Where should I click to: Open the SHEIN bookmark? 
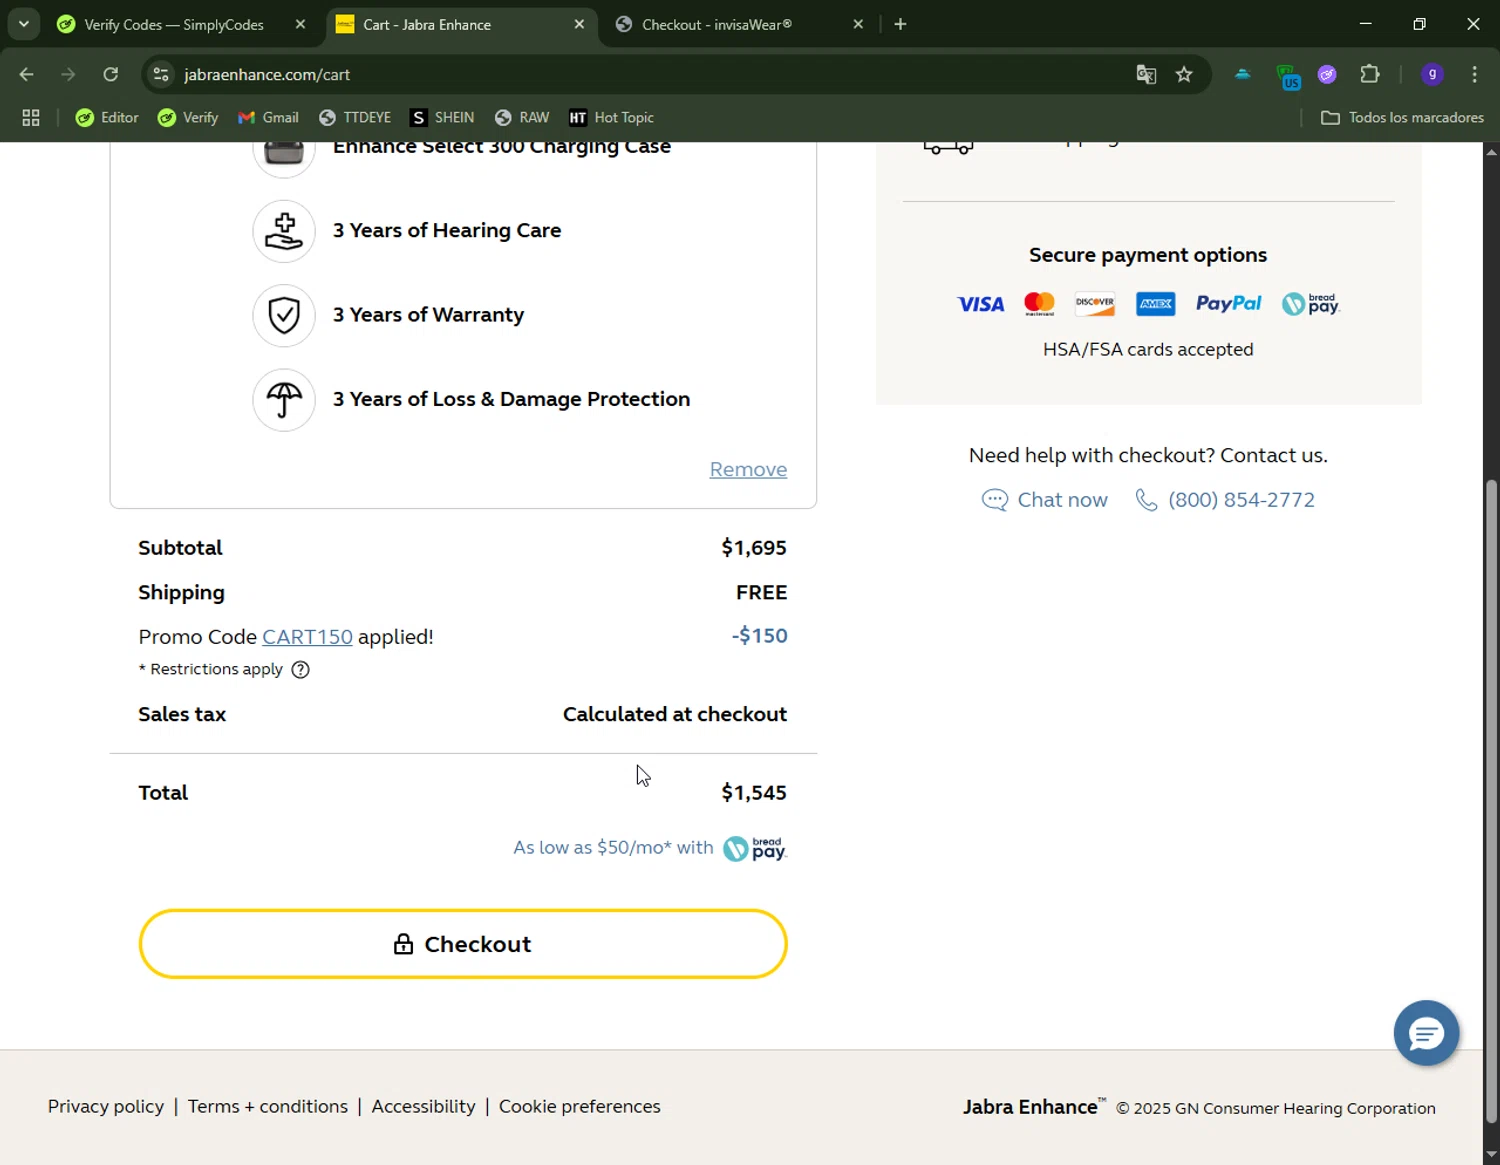pyautogui.click(x=442, y=117)
